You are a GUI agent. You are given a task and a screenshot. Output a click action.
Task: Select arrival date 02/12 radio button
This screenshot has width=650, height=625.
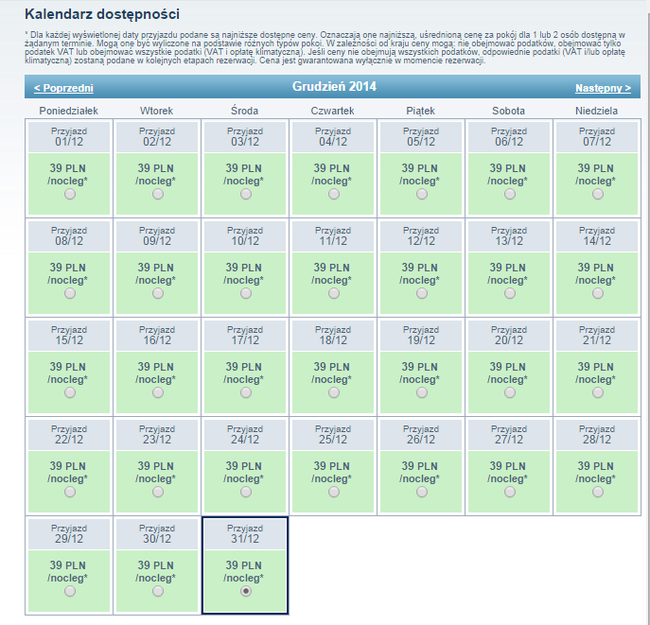[158, 194]
